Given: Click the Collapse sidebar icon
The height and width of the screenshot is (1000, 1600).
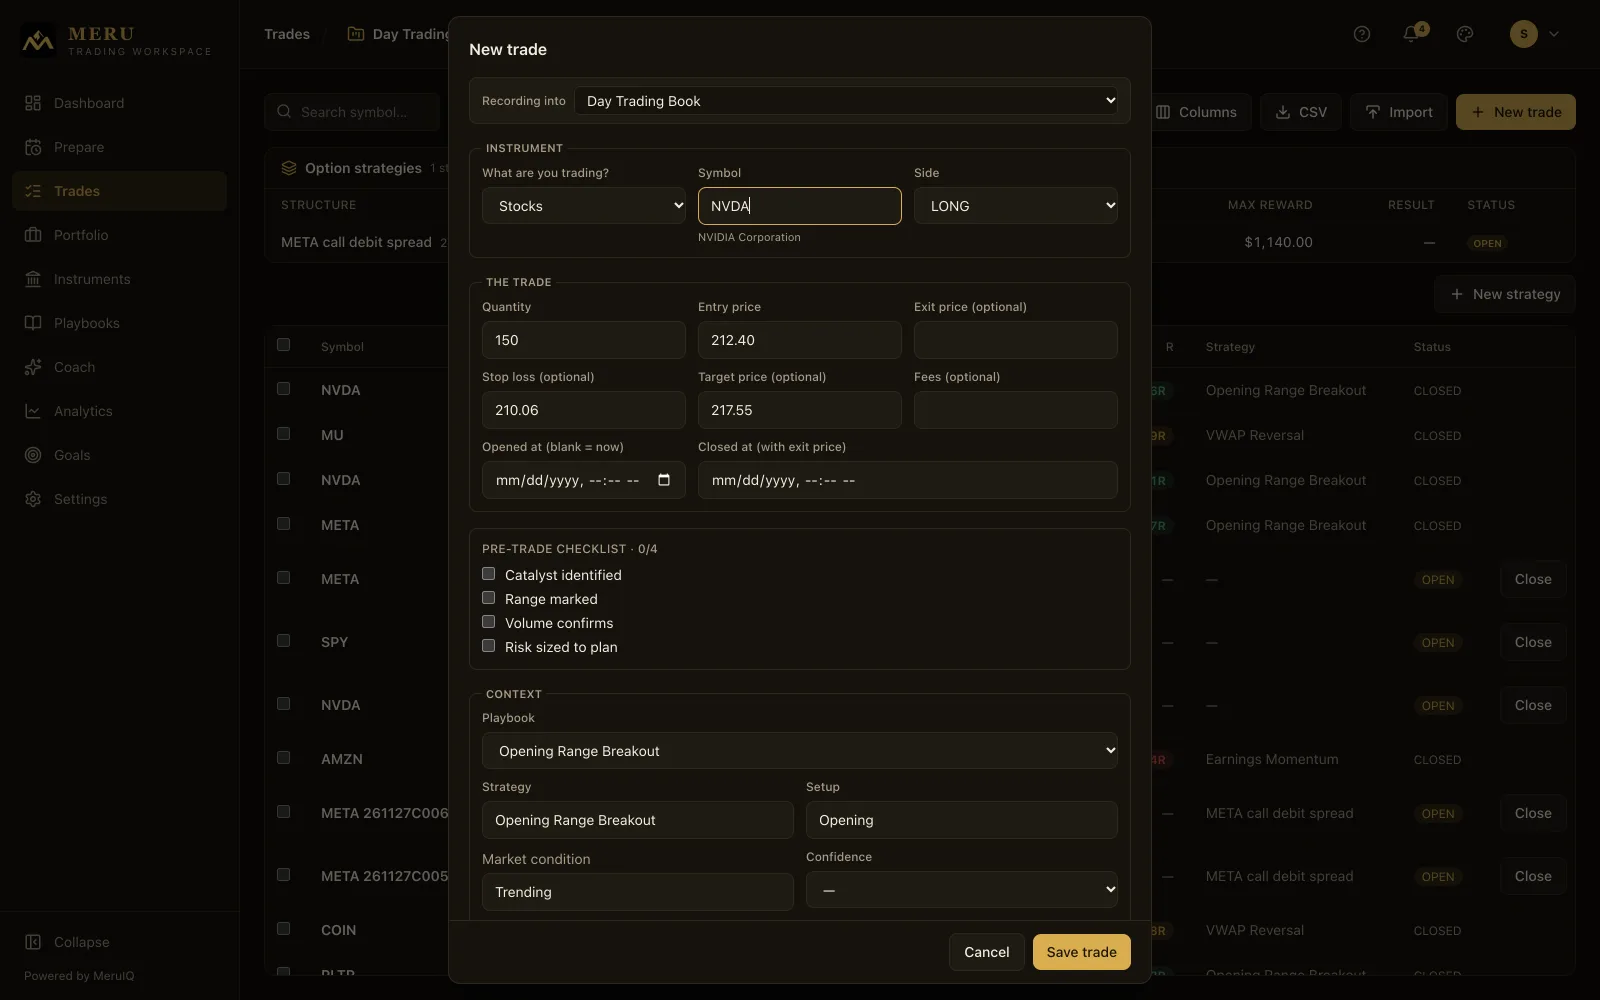Looking at the screenshot, I should [33, 942].
